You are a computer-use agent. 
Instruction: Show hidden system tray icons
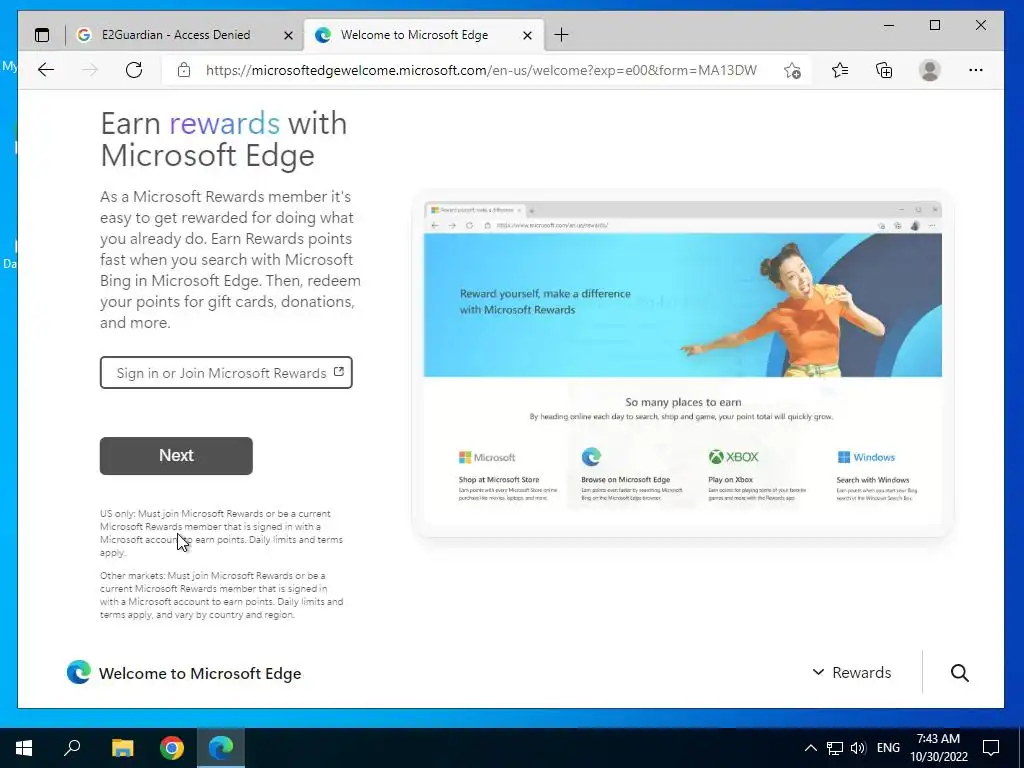tap(810, 748)
